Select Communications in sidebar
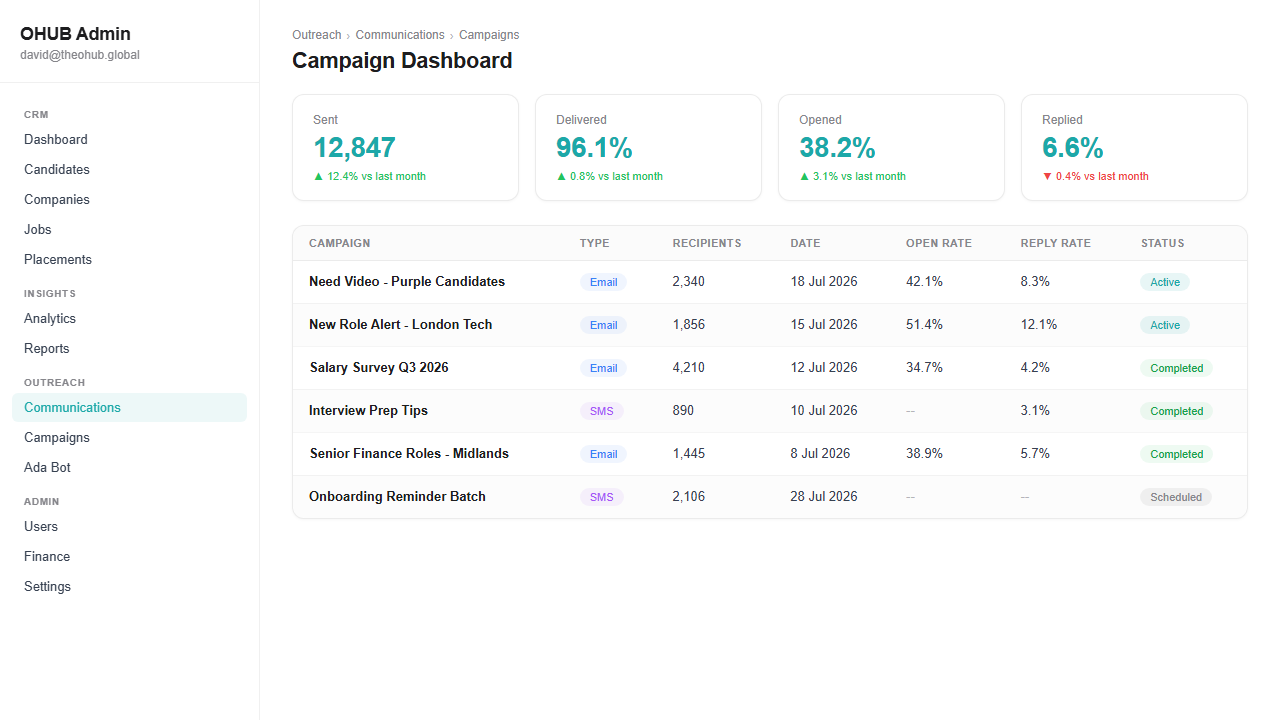1280x720 pixels. pos(129,408)
